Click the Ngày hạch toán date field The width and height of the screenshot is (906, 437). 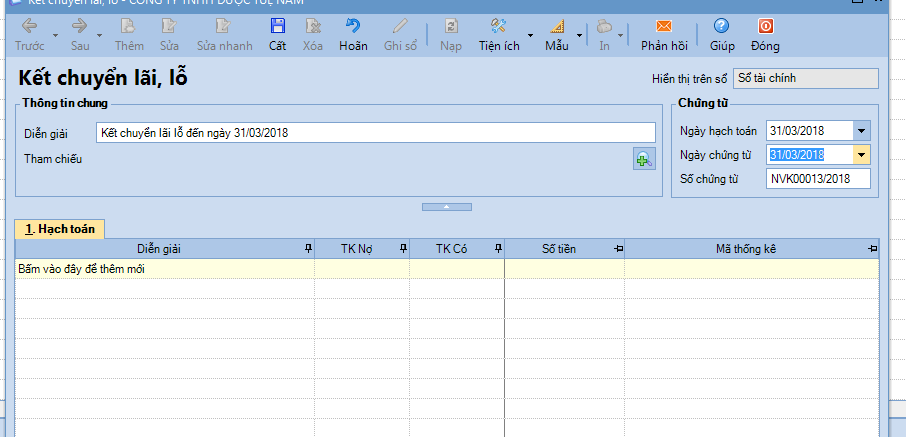pos(810,131)
